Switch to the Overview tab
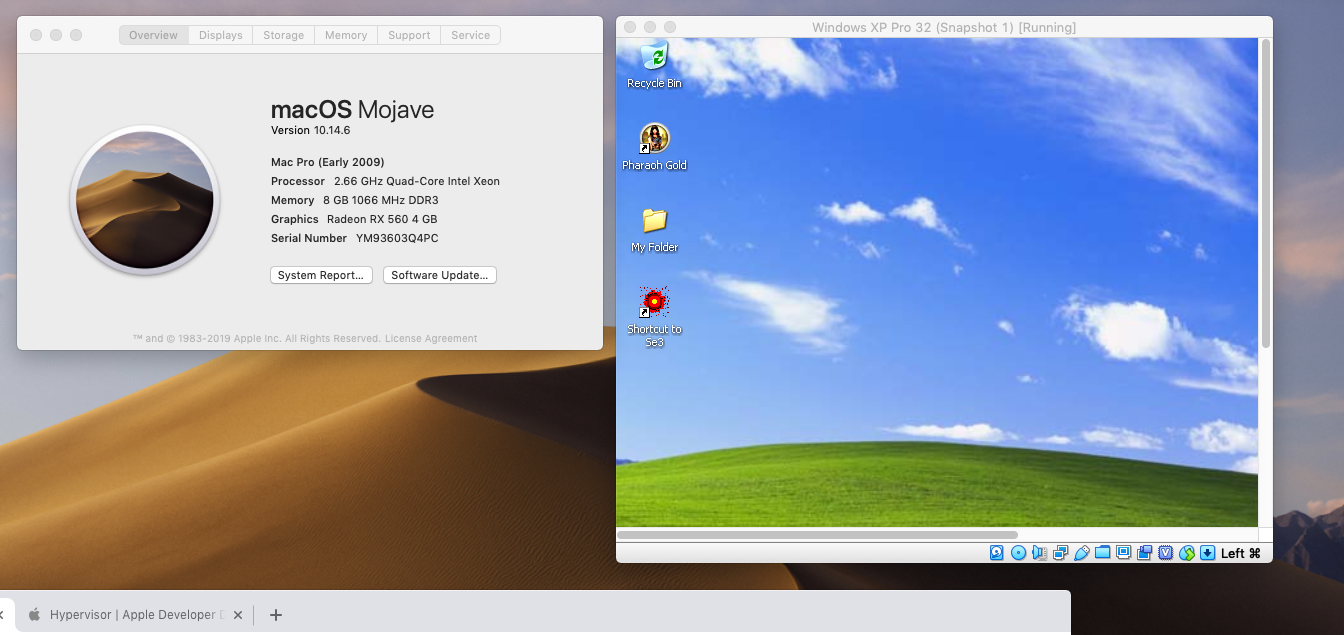Screen dimensions: 1344x635 153,35
